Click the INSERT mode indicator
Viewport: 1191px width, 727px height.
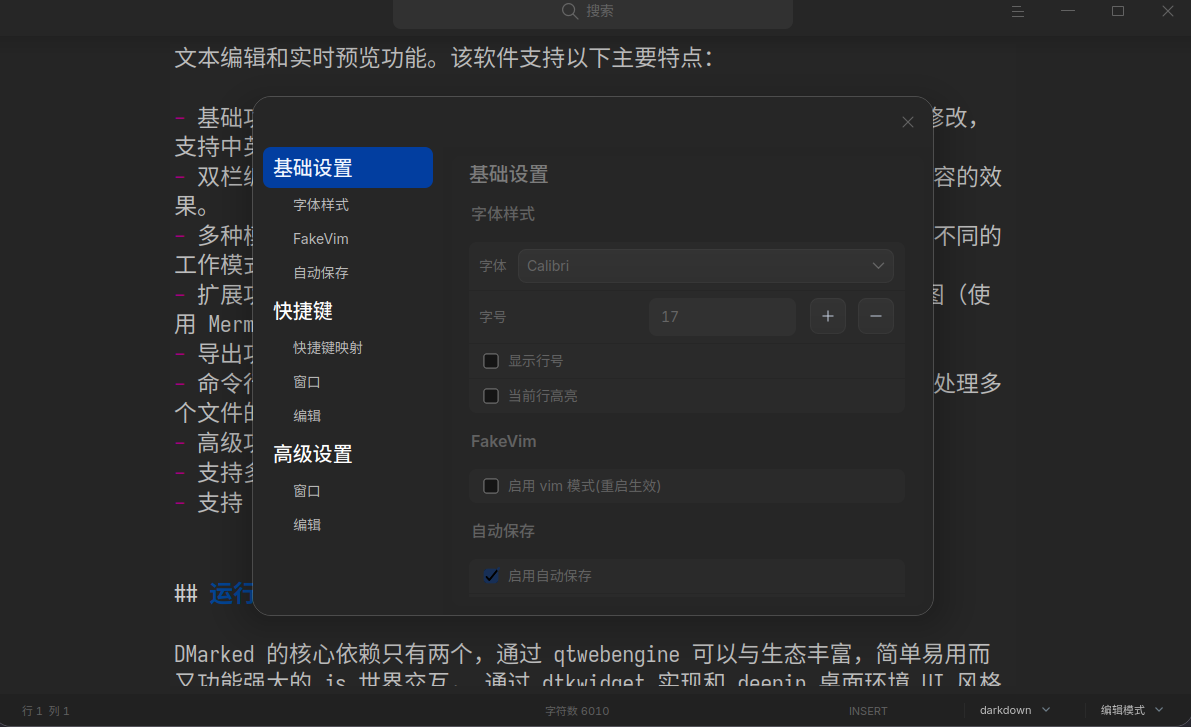[868, 711]
